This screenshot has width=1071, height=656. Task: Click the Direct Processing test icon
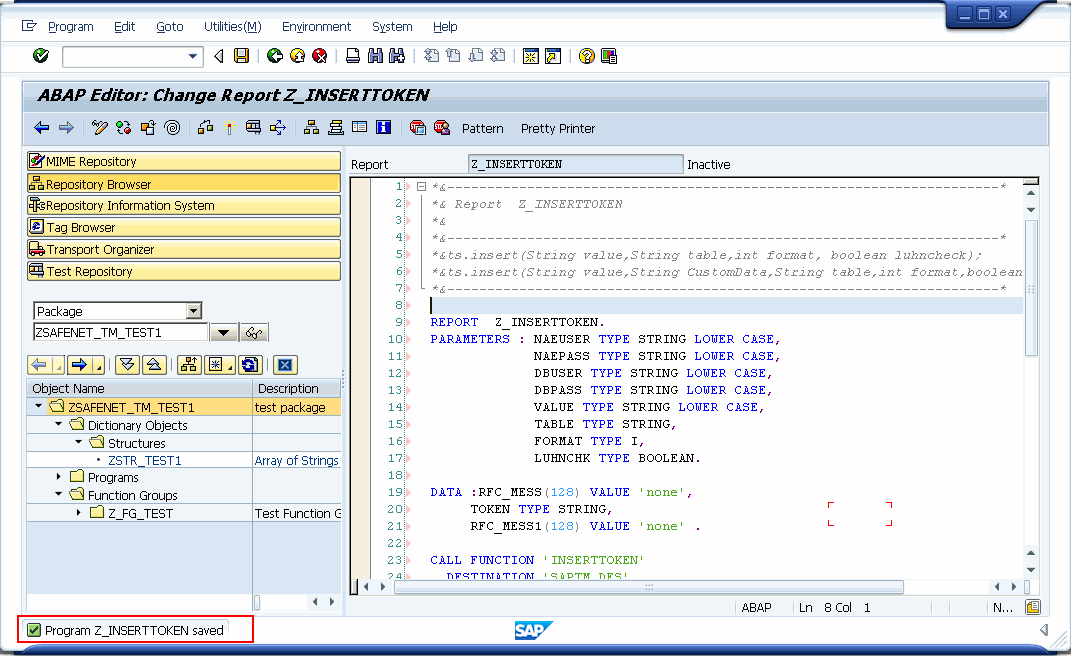click(x=253, y=127)
